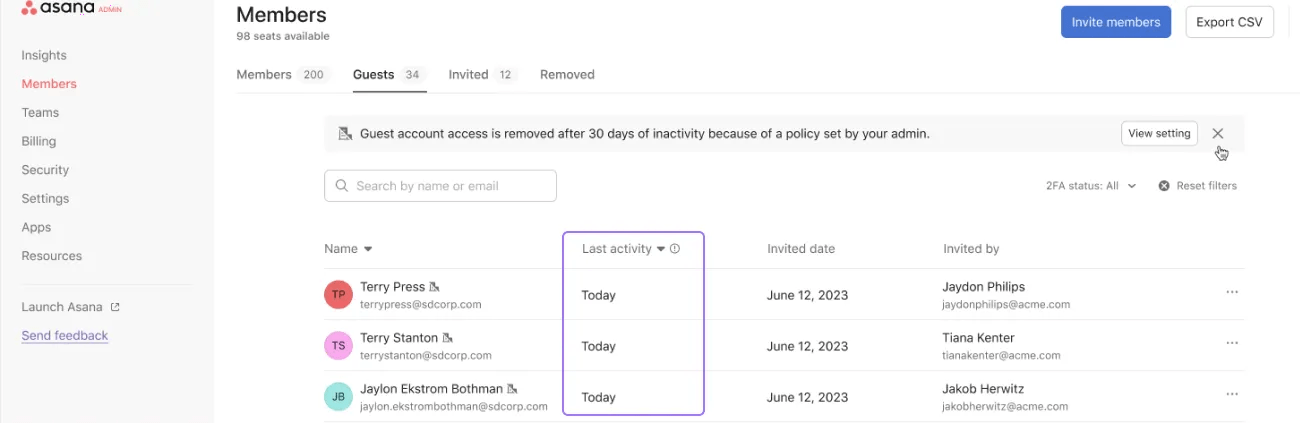Screen dimensions: 1300x423
Task: Click the Export CSV button
Action: pyautogui.click(x=1229, y=22)
